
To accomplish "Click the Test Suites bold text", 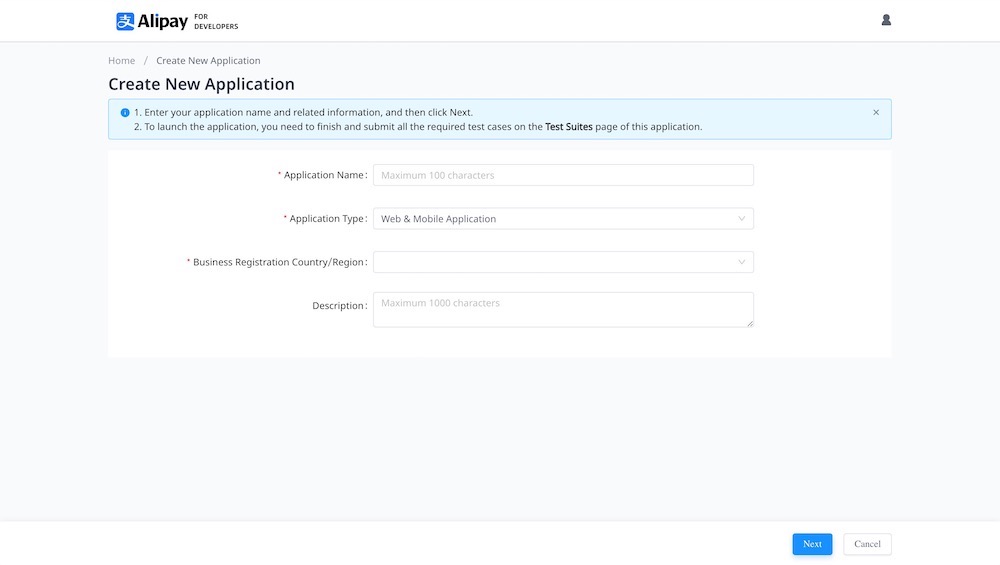I will click(x=568, y=127).
